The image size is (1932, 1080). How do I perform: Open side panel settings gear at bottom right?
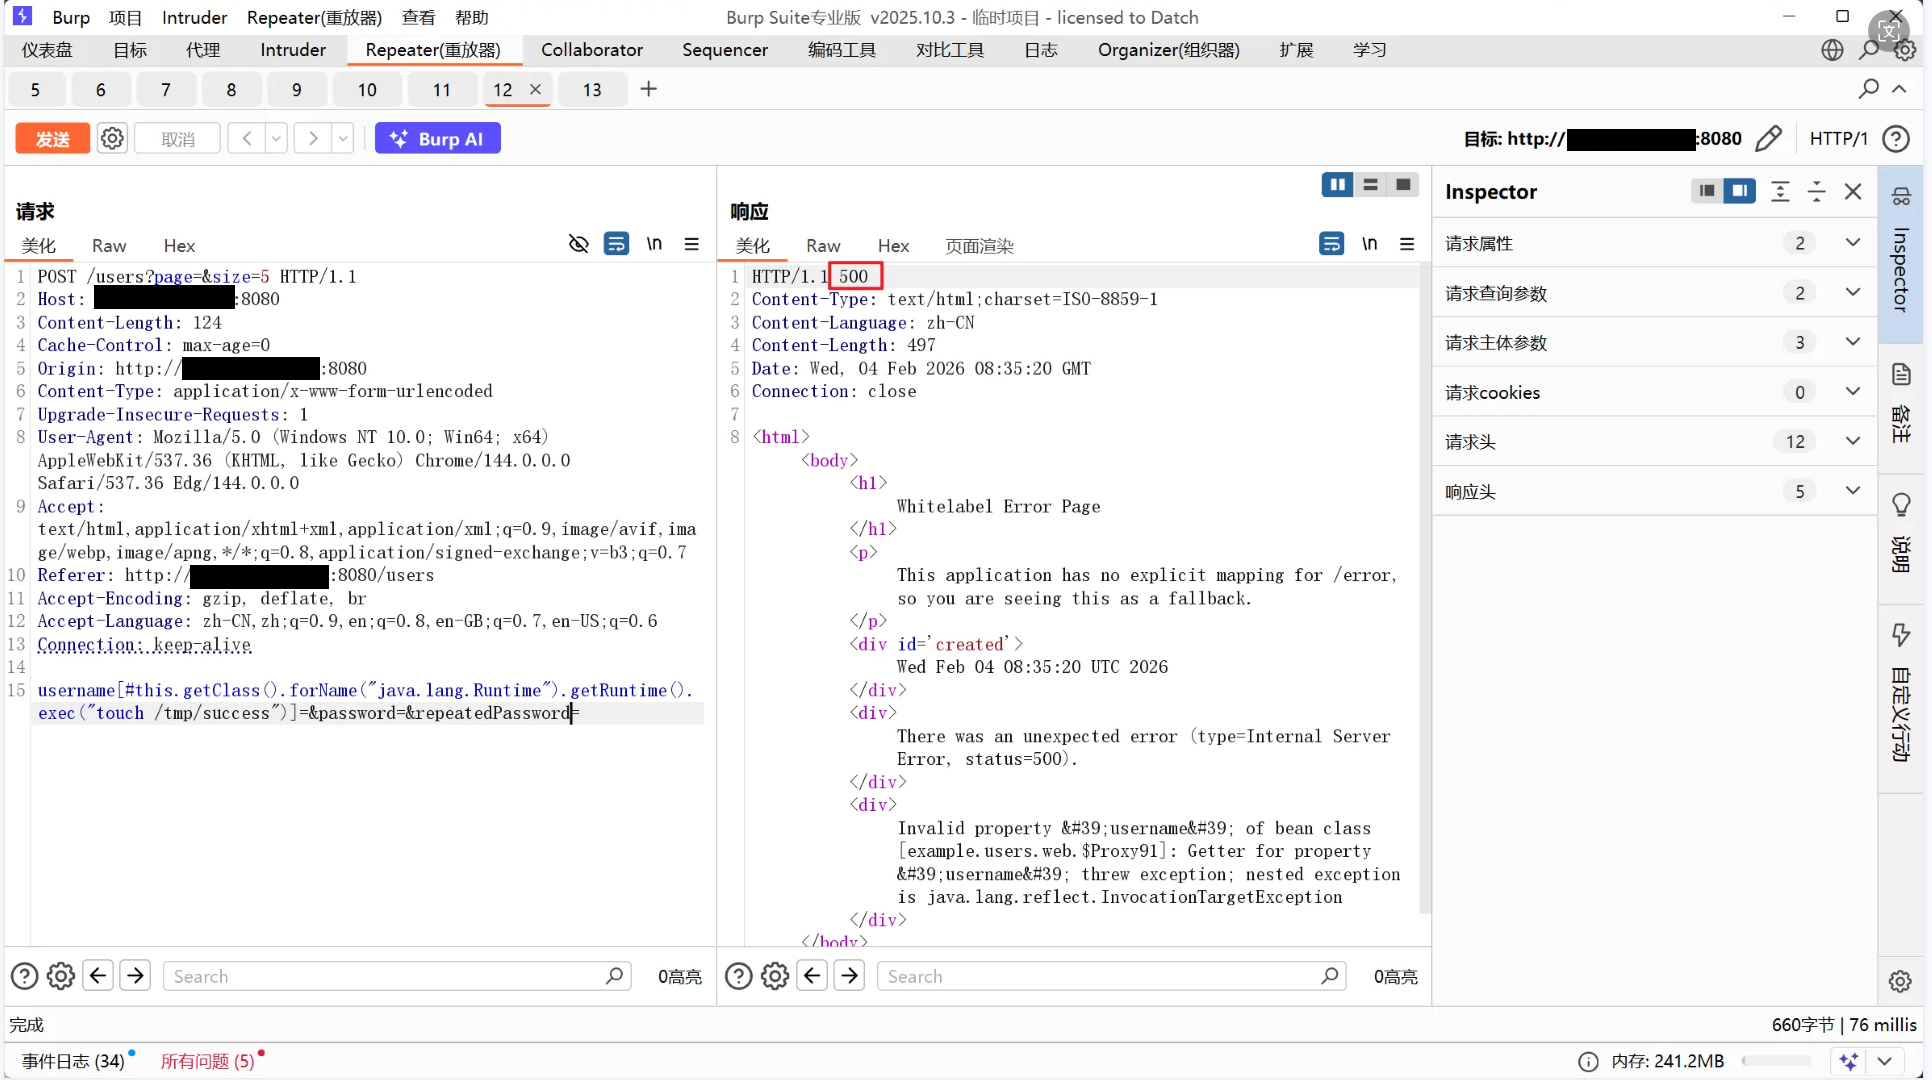coord(1900,981)
